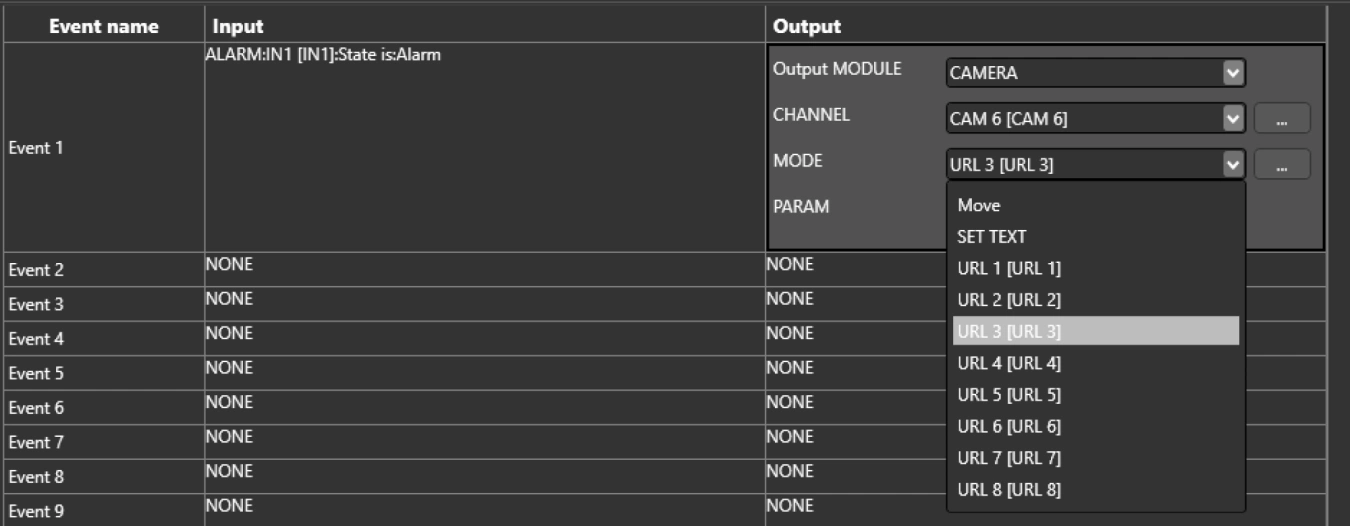Screen dimensions: 1350x526
Task: Choose URL 4 [URL 4] mode
Action: point(1009,363)
